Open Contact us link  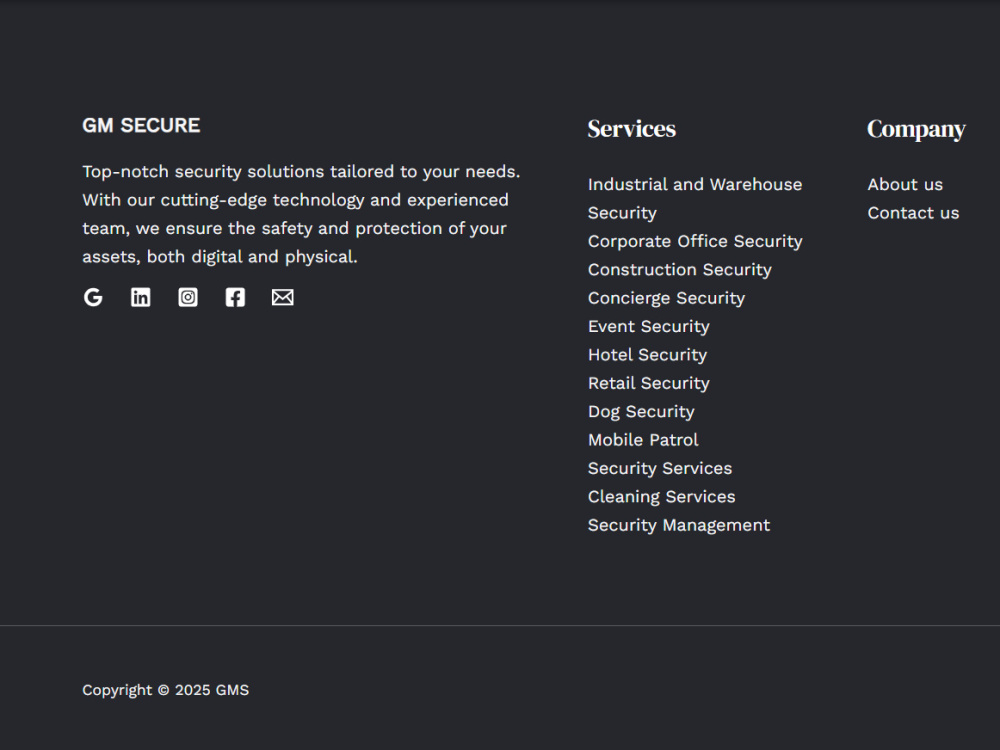(x=913, y=213)
